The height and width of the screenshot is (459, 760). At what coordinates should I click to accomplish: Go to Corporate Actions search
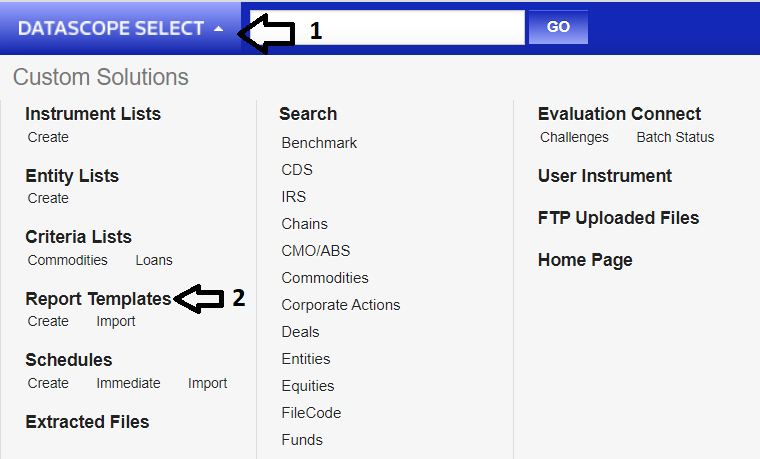(340, 305)
